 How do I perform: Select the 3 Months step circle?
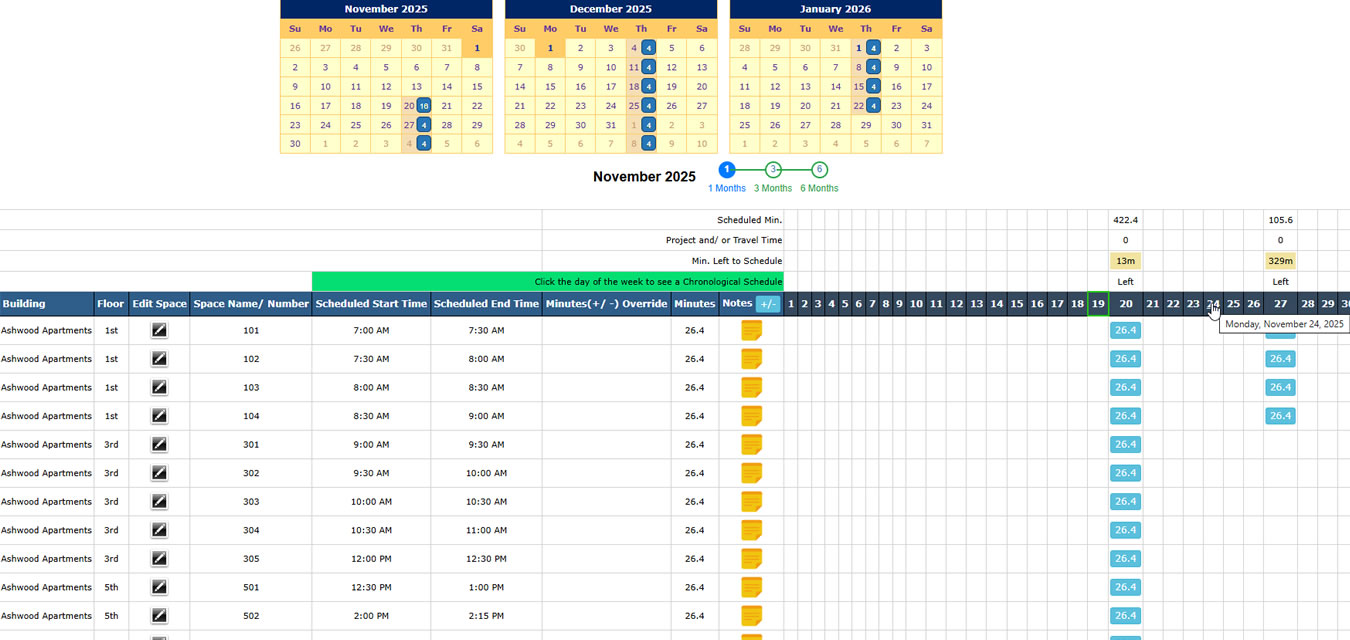[x=773, y=168]
